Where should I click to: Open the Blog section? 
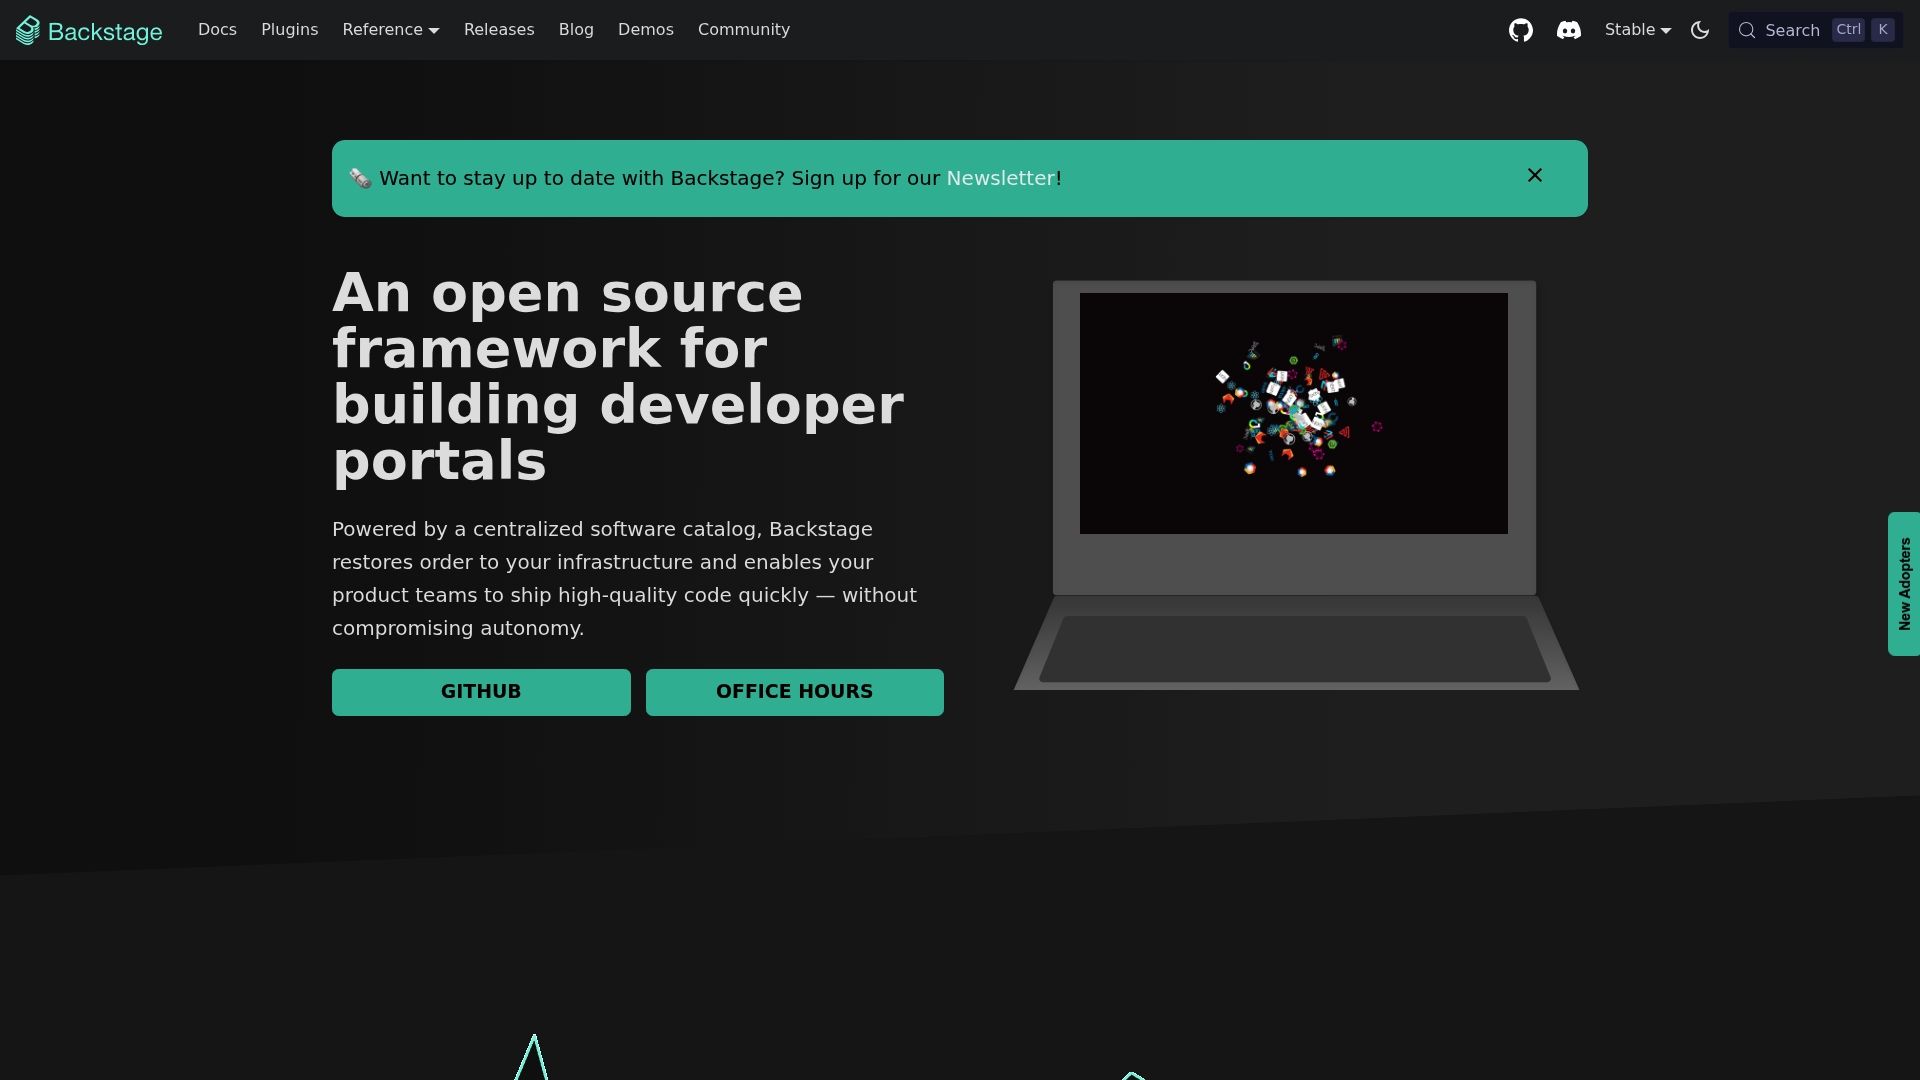[576, 30]
